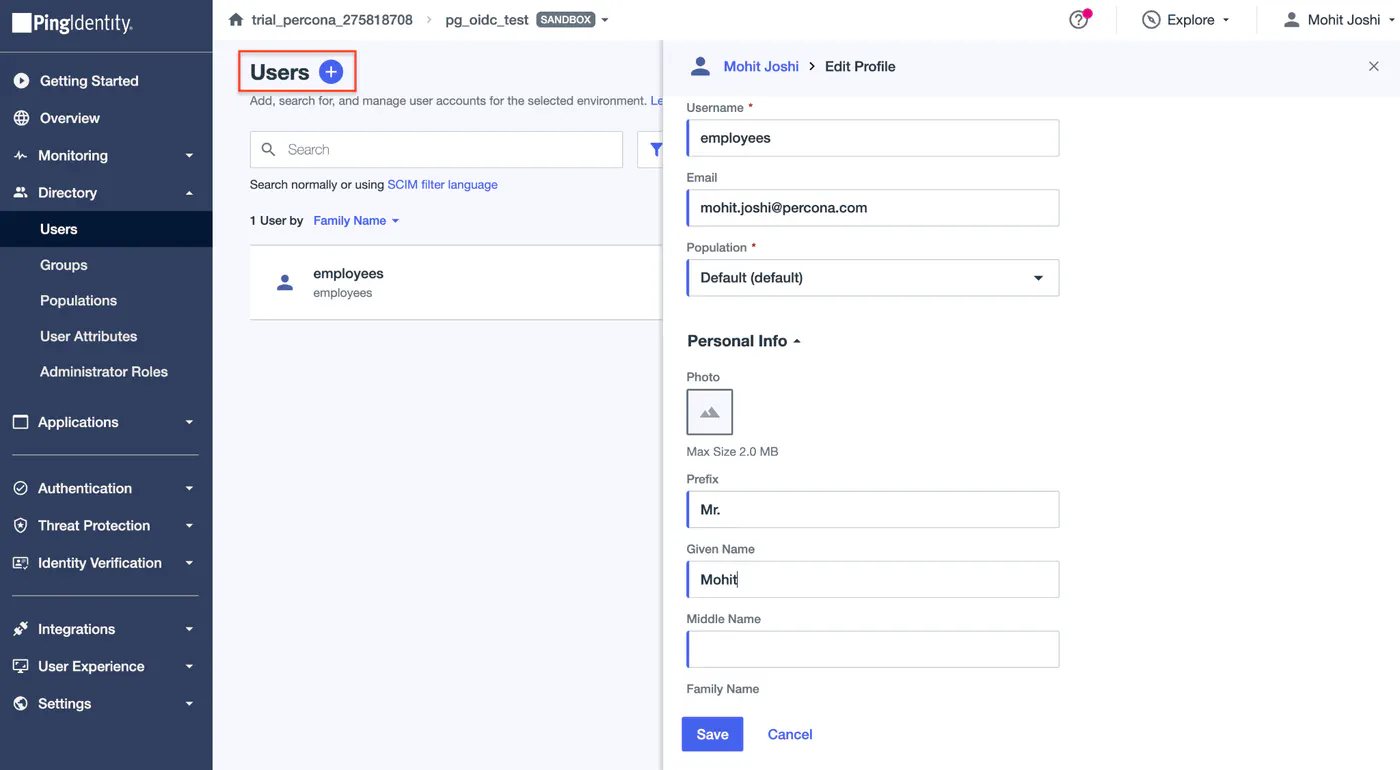Select the employees user row
Image resolution: width=1400 pixels, height=770 pixels.
(x=456, y=283)
